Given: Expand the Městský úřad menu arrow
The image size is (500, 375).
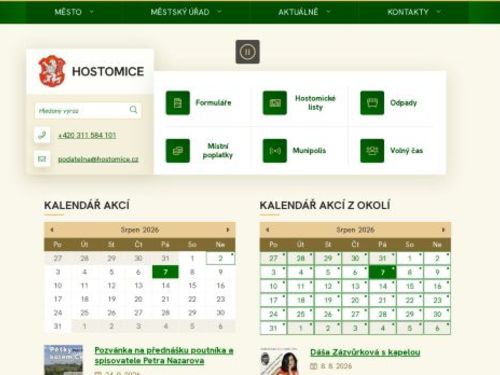Looking at the screenshot, I should 219,12.
